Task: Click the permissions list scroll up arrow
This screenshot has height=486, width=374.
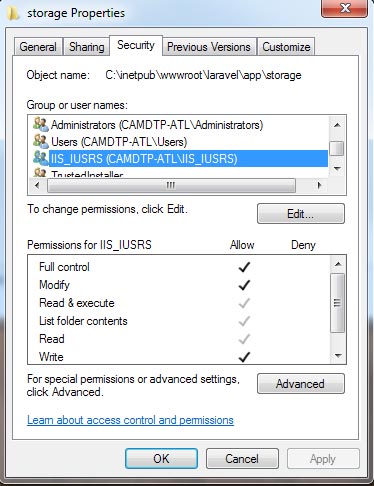Action: [x=338, y=264]
